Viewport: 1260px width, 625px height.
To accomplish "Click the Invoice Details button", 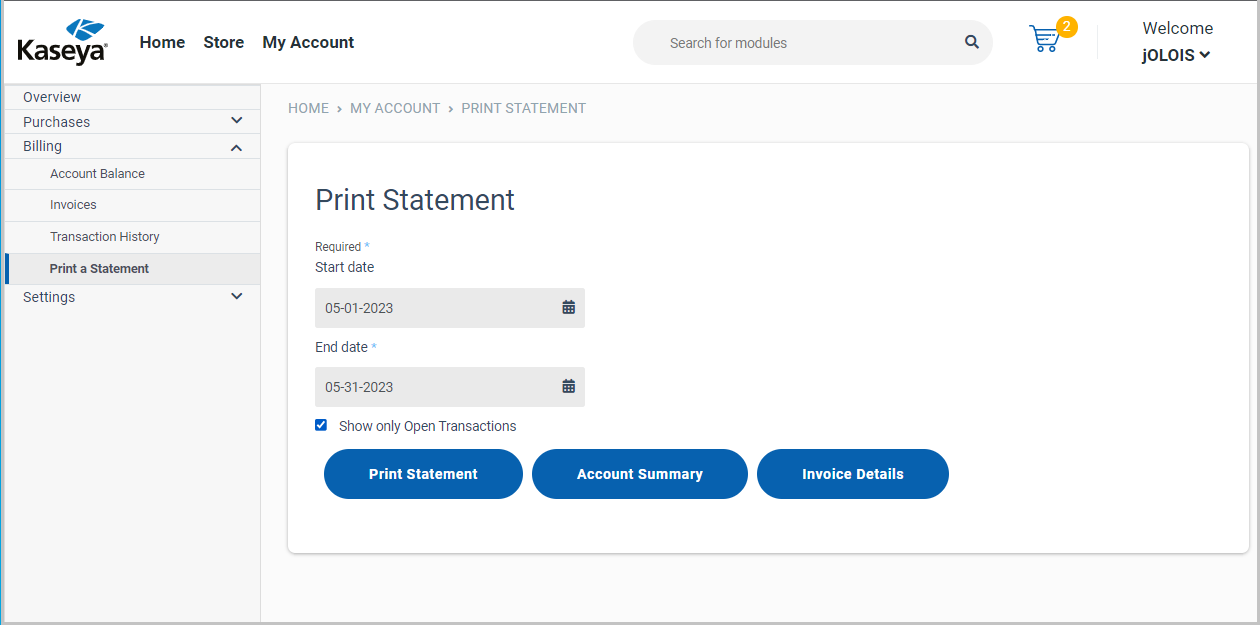I will [x=852, y=473].
